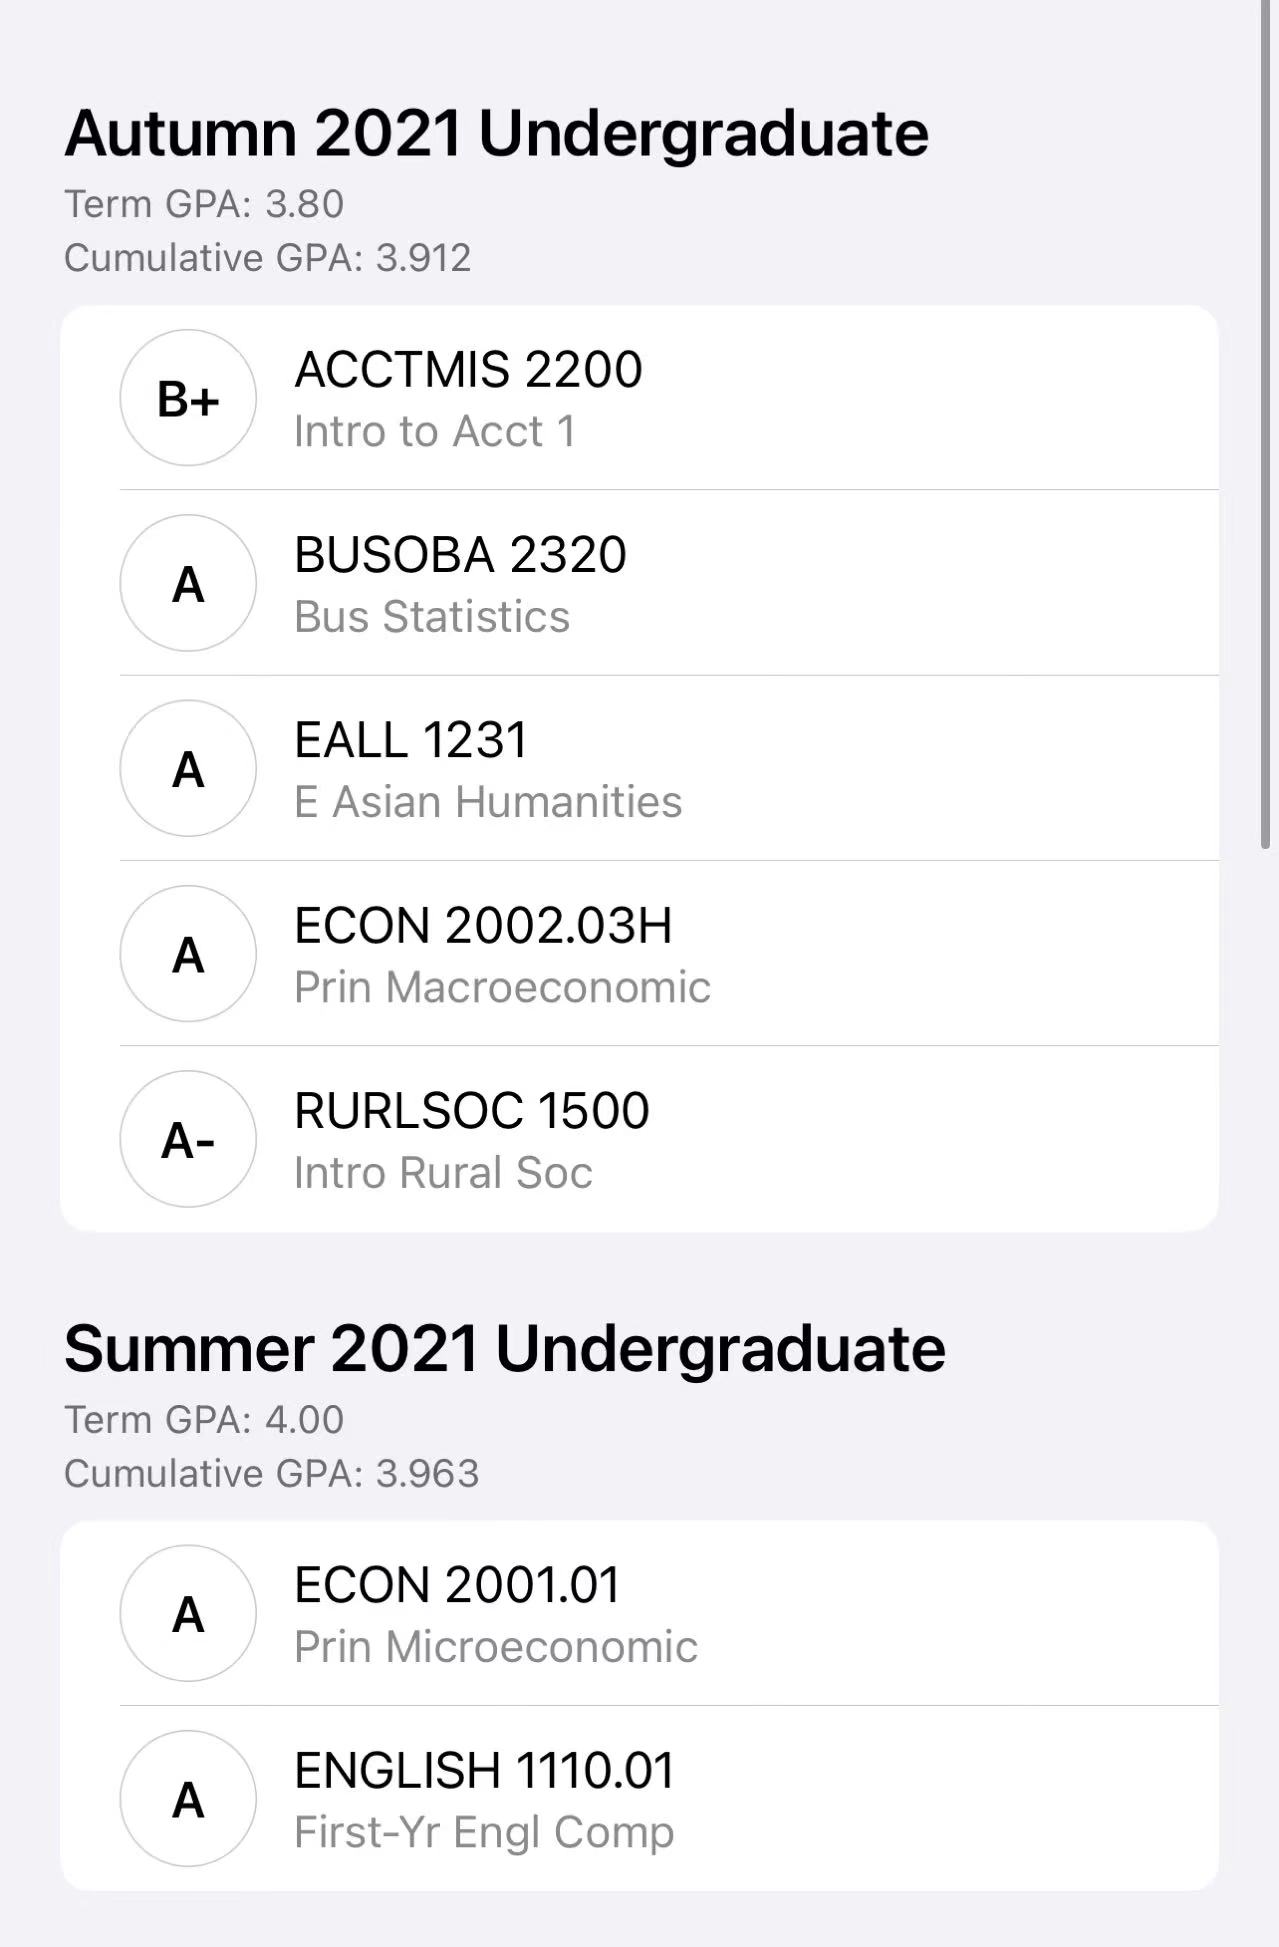1279x1947 pixels.
Task: Select the A grade badge for ECON 2002.03H
Action: click(x=188, y=954)
